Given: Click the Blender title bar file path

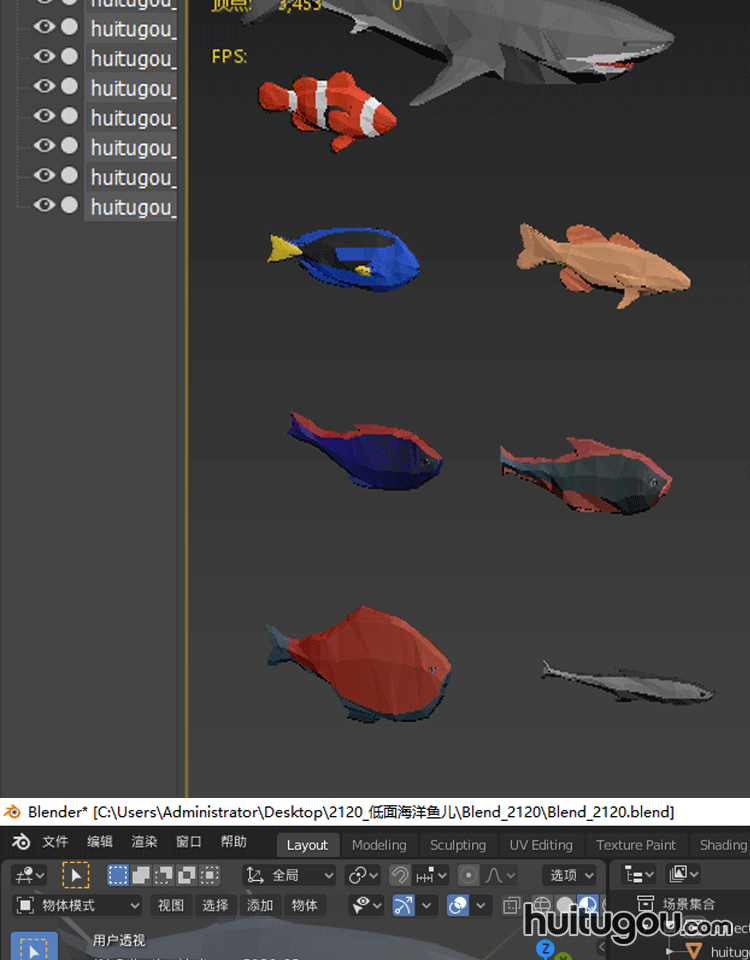Looking at the screenshot, I should tap(384, 812).
